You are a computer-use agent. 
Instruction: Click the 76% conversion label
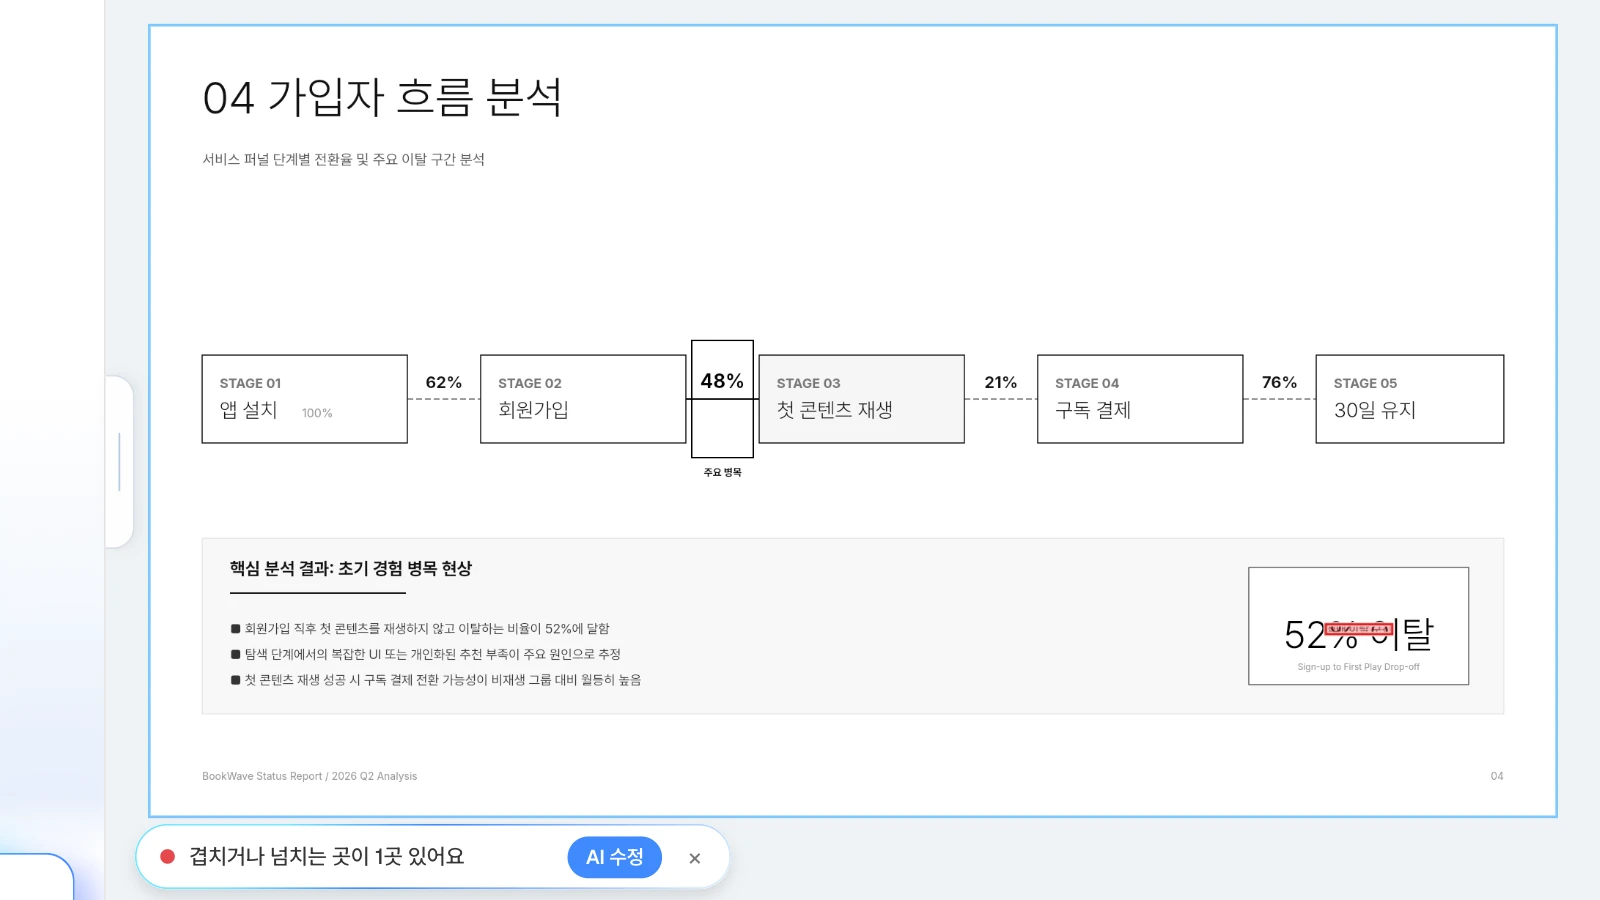[x=1279, y=382]
